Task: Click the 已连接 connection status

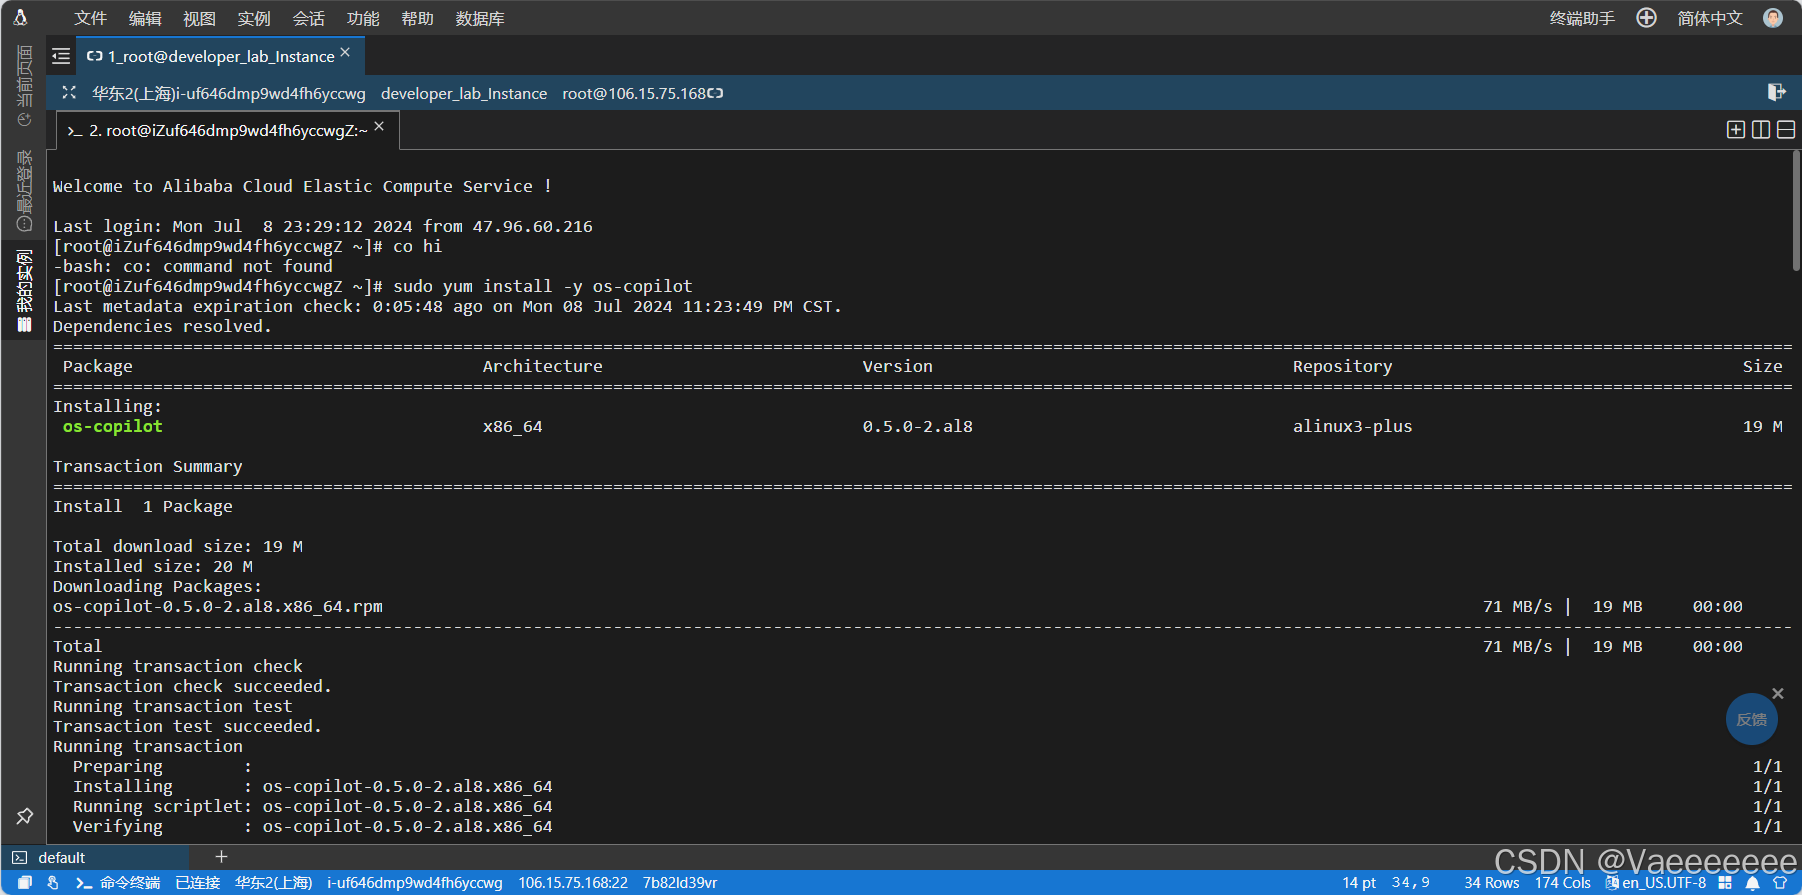Action: [197, 882]
